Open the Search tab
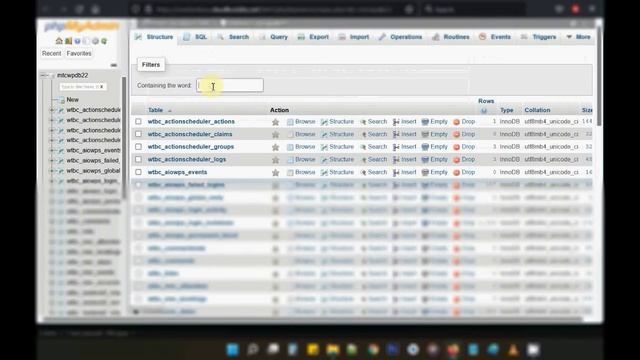This screenshot has height=360, width=640. (x=233, y=37)
